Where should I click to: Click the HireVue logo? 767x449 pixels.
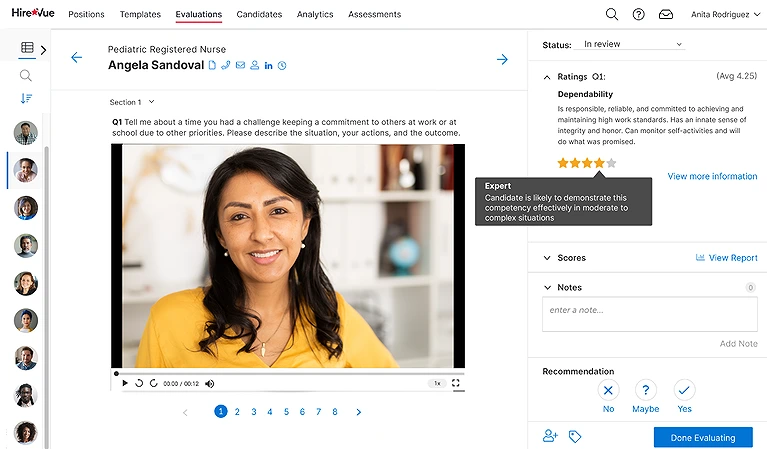(x=33, y=13)
